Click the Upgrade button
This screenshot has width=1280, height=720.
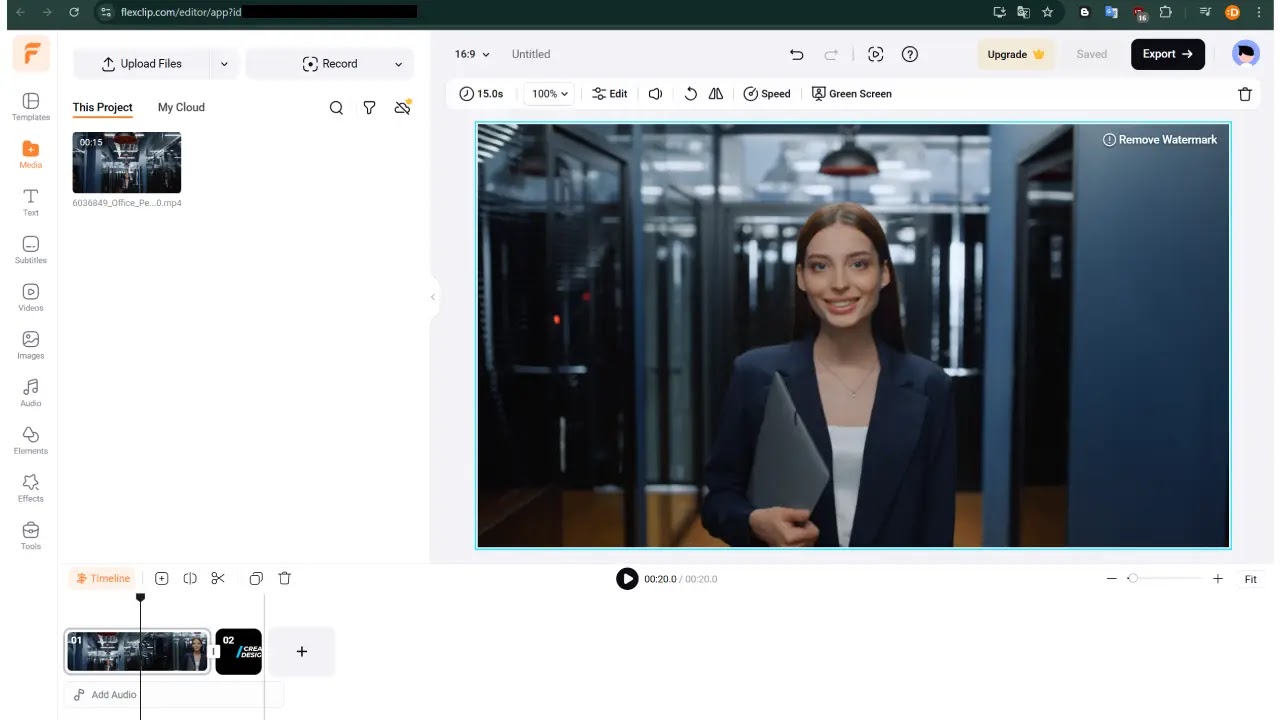pos(1016,54)
